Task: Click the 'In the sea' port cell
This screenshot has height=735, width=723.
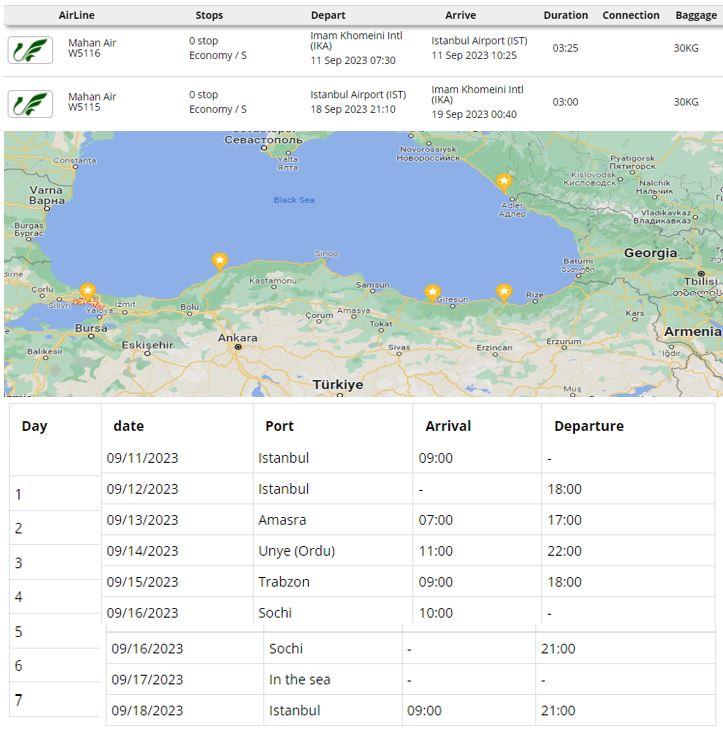Action: tap(300, 679)
